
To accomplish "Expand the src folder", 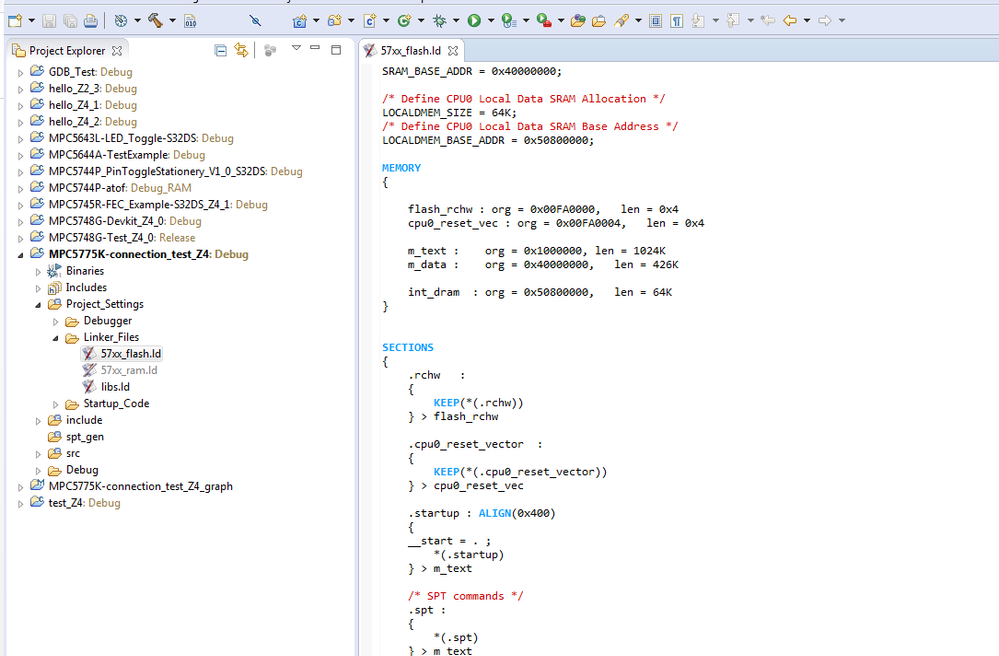I will [x=38, y=454].
